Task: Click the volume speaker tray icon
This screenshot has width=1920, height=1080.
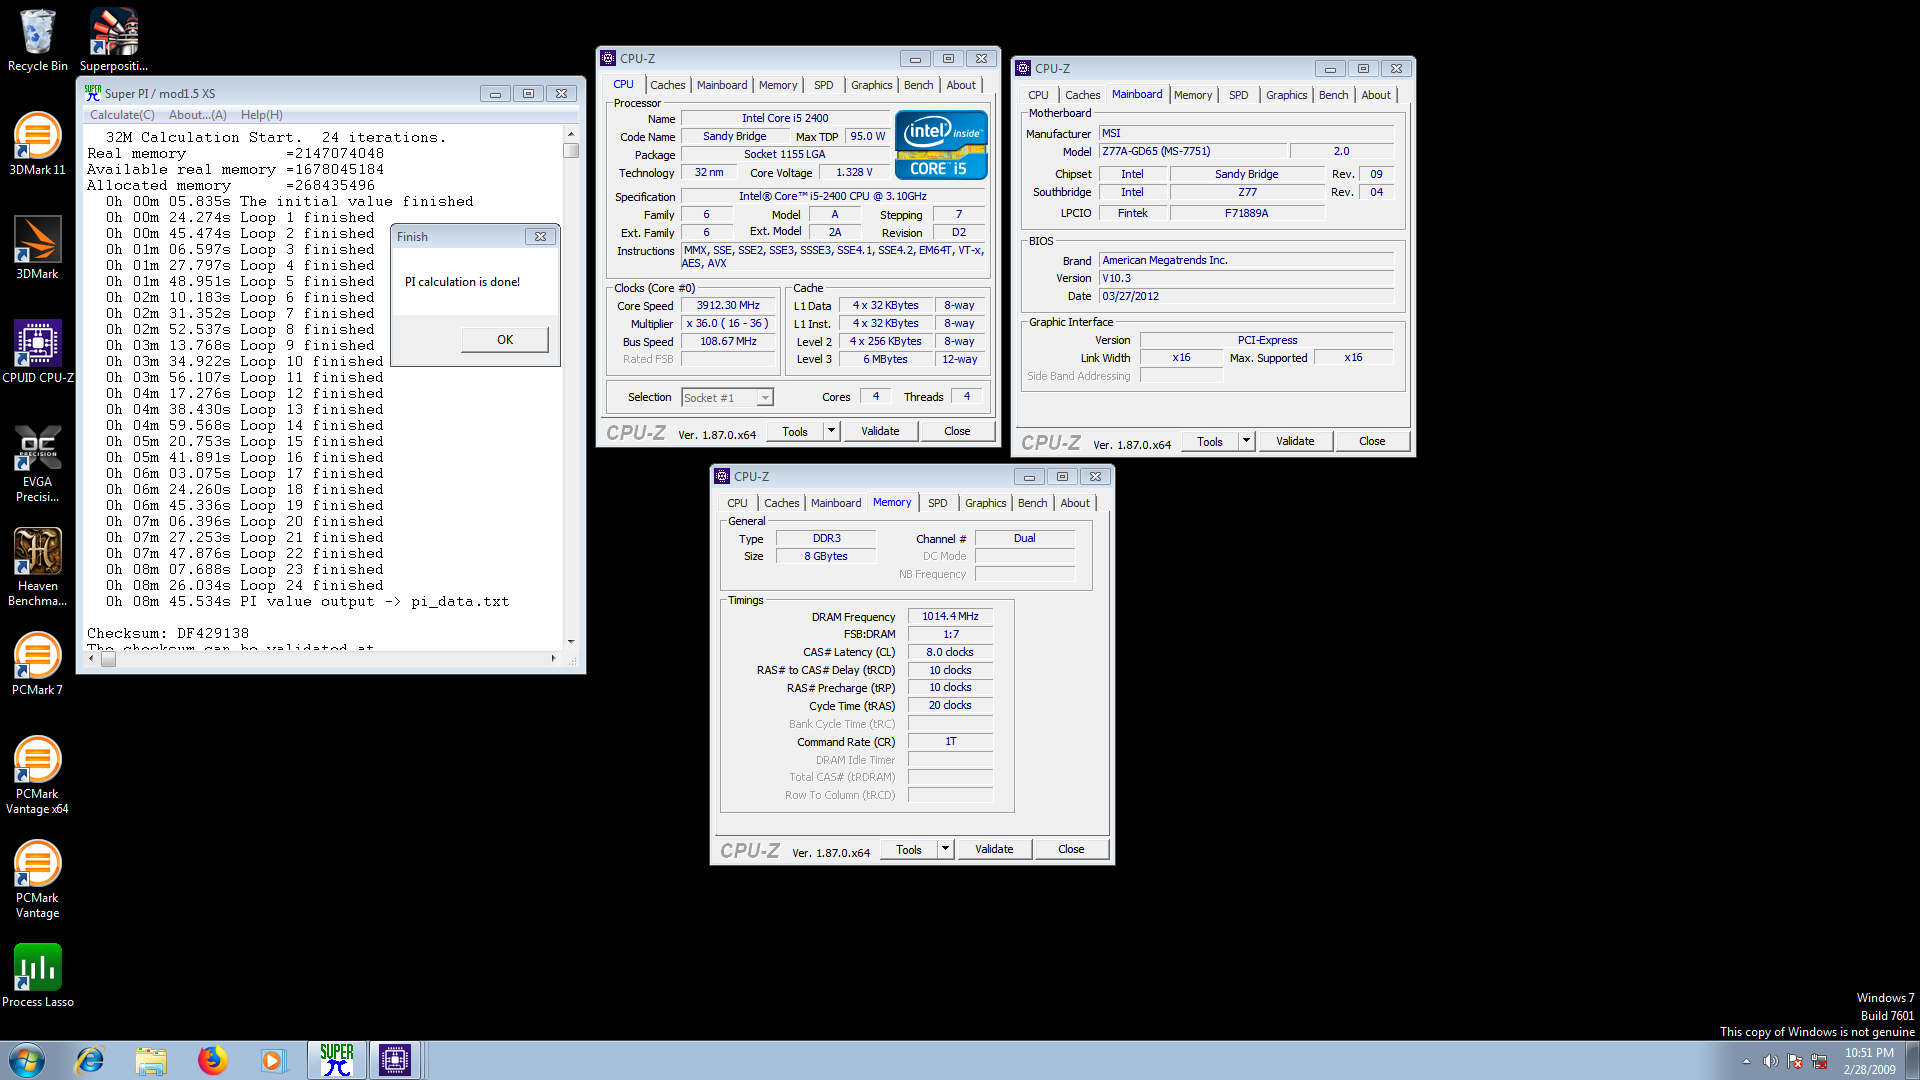Action: pyautogui.click(x=1770, y=1061)
